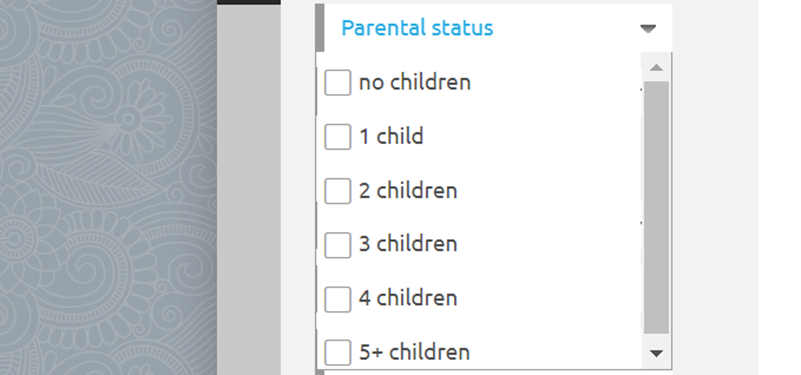This screenshot has width=801, height=375.
Task: Click the scrollbar track below the thumb
Action: pos(656,339)
